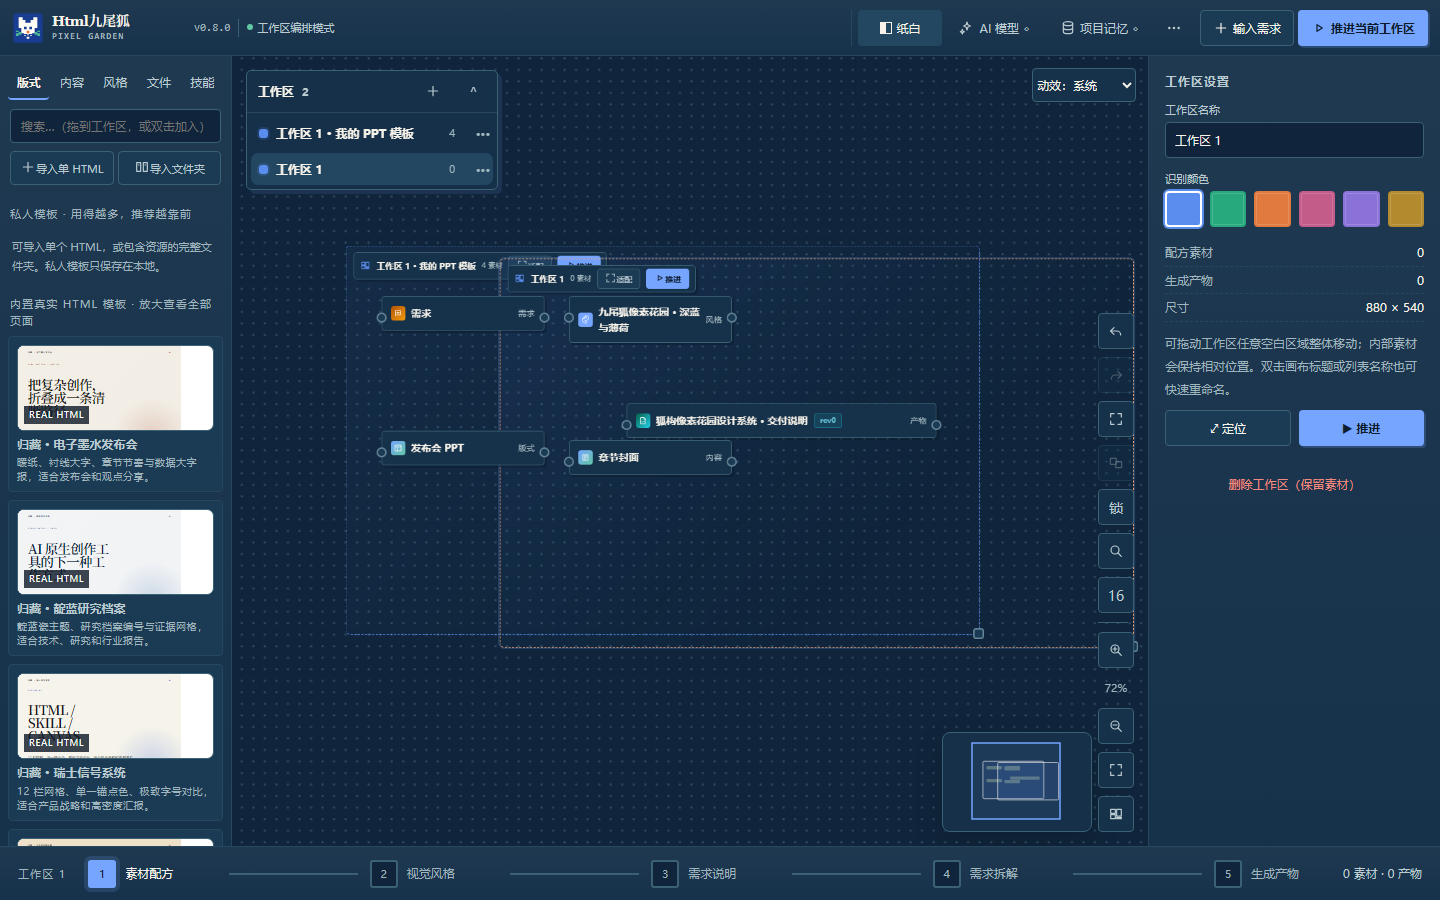Open more options for 工作区 1 · 我的 PPT 模板
Screen dimensions: 1440x900
tap(483, 134)
